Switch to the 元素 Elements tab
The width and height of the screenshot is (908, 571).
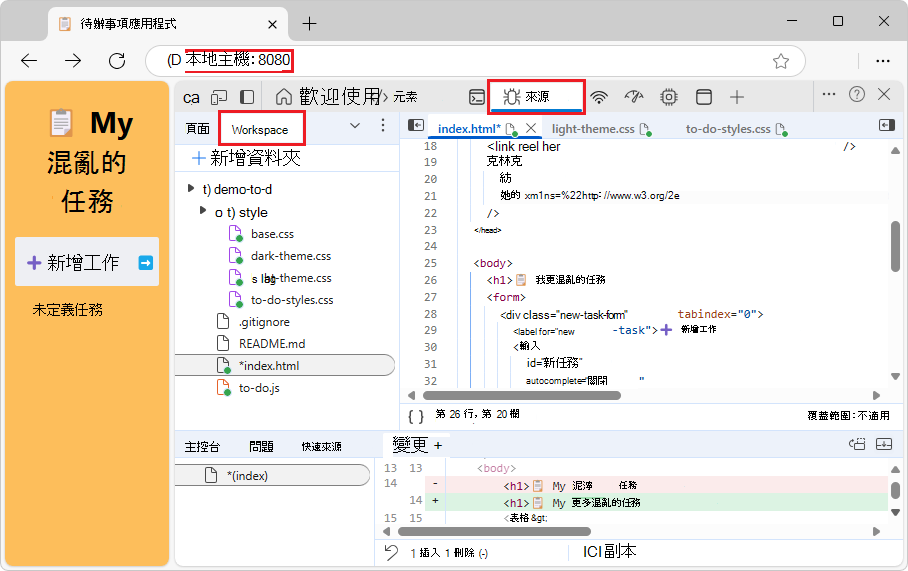(405, 97)
